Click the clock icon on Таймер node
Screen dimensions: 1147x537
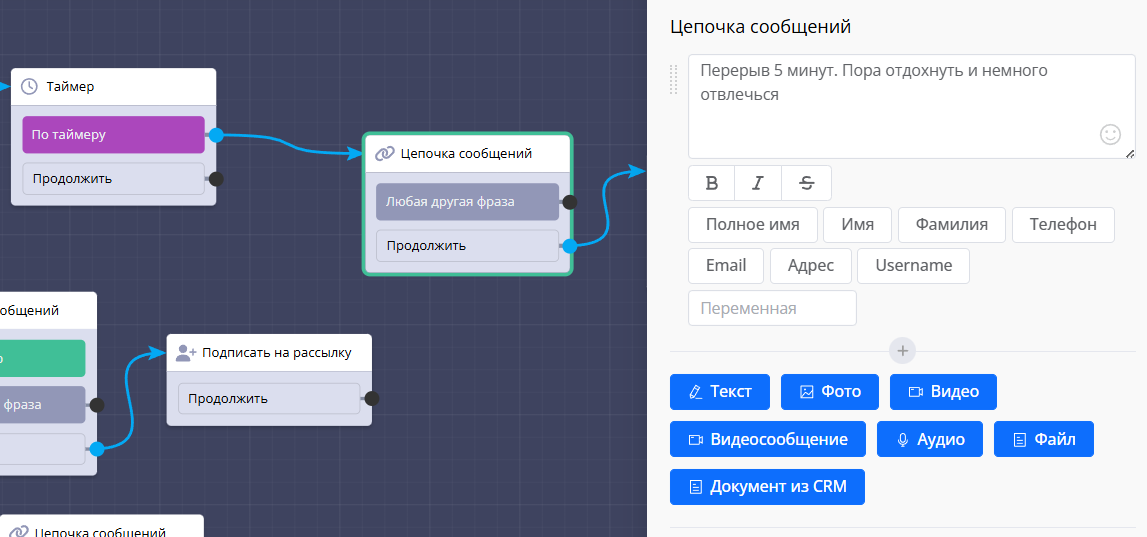[29, 87]
